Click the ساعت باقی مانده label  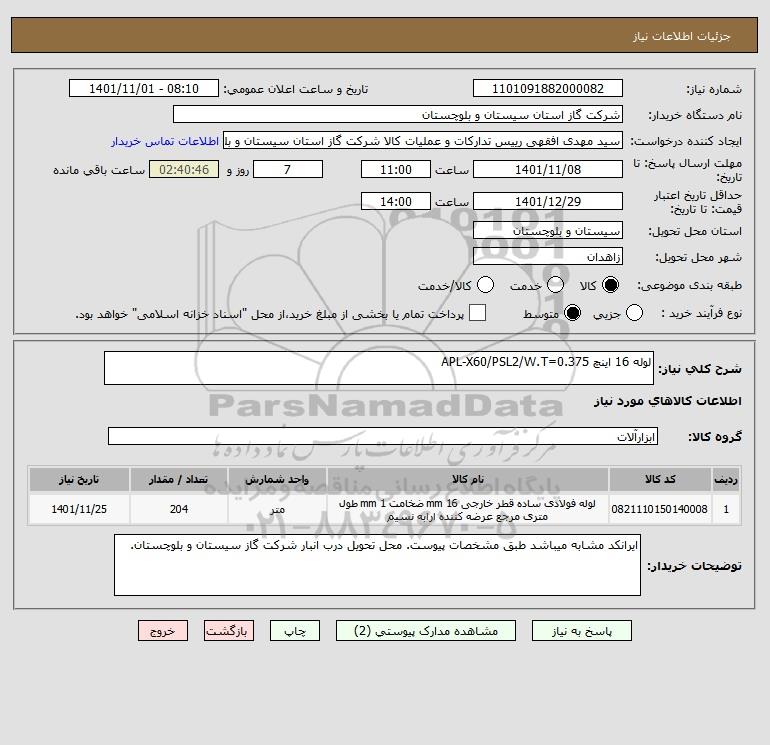(x=99, y=170)
